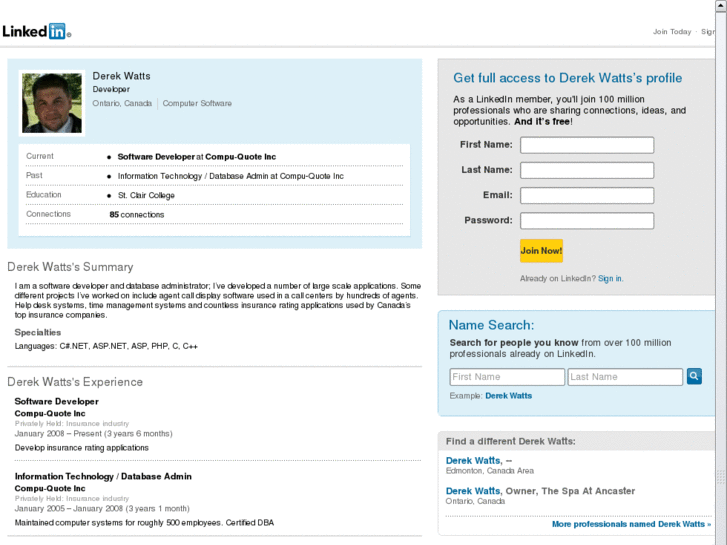Click January 2005 – January 2008 date range

point(102,509)
